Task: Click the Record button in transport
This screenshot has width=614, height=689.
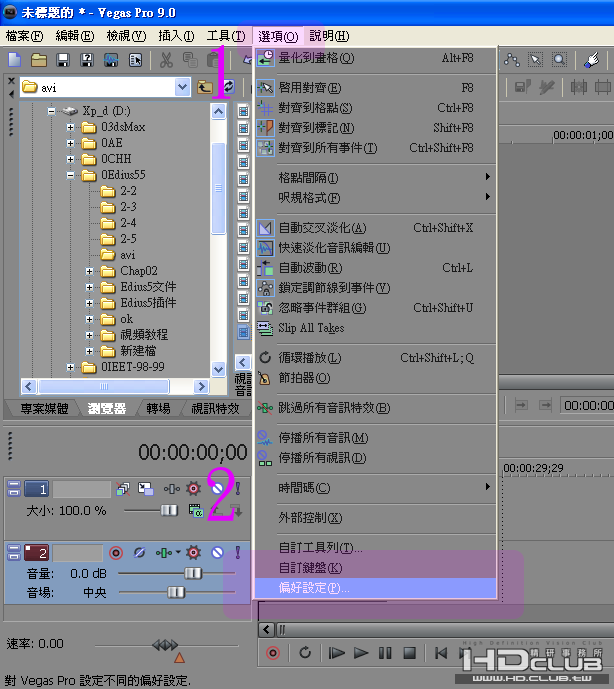Action: [x=273, y=653]
